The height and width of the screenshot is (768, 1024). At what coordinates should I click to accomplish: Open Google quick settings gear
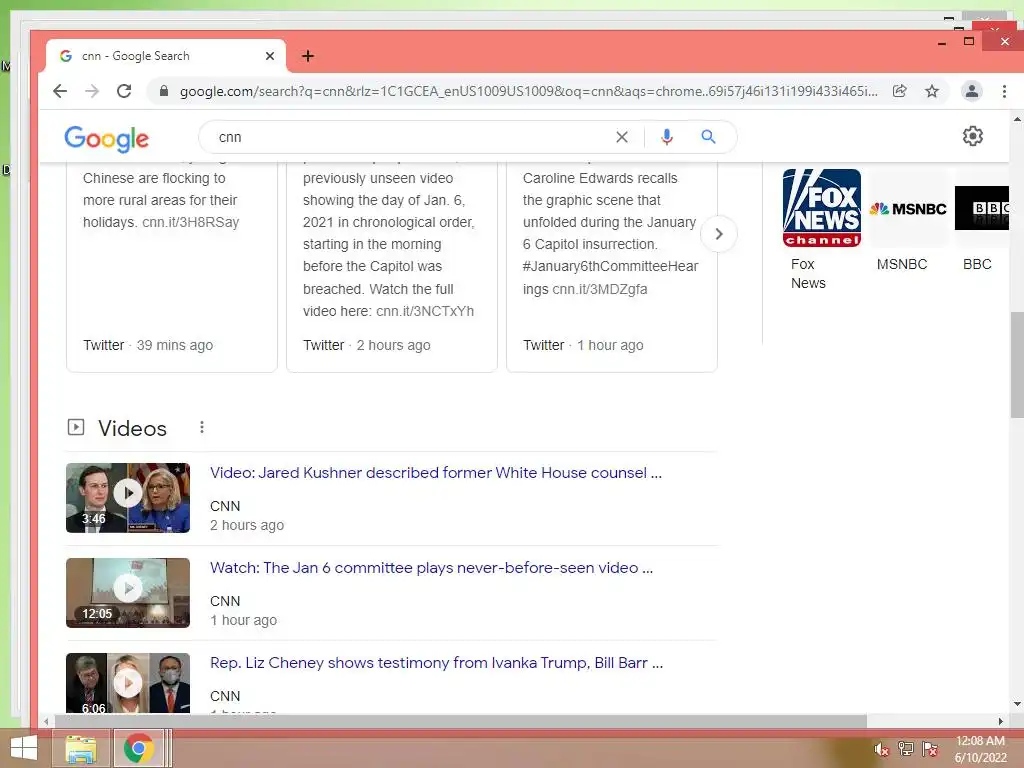pyautogui.click(x=972, y=136)
